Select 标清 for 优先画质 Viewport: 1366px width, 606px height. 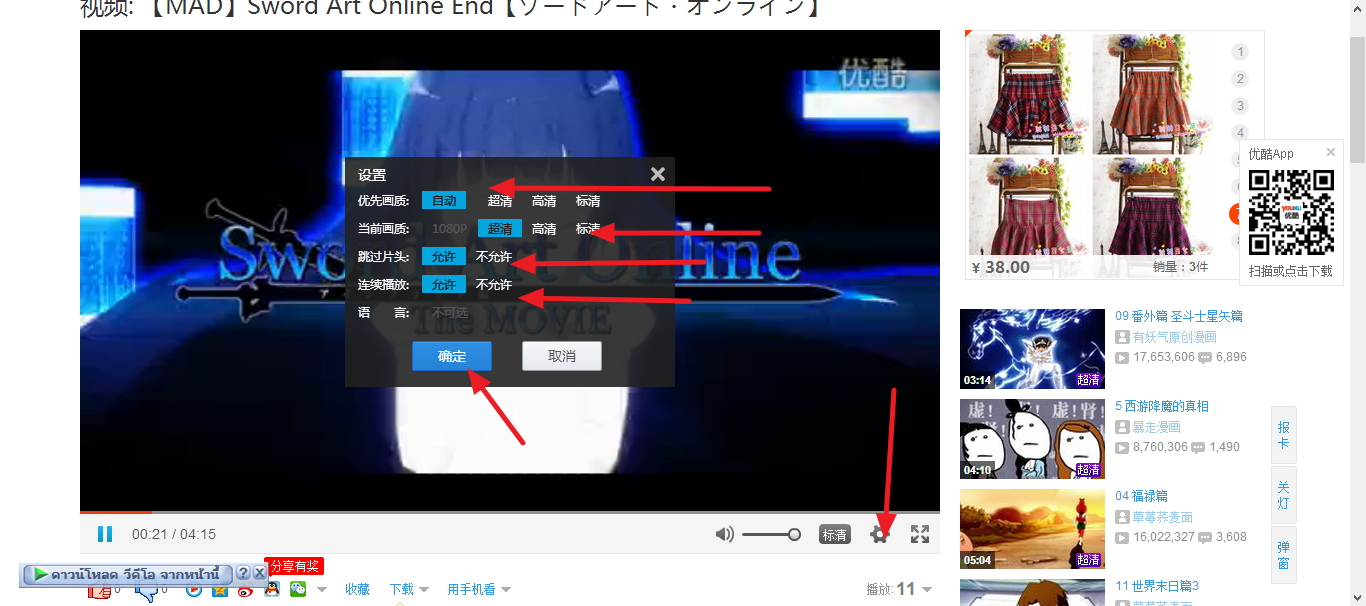(588, 201)
